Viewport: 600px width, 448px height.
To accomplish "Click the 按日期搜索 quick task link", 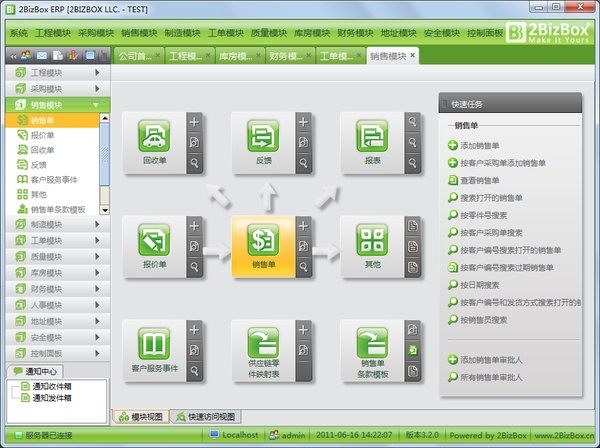I will pos(479,285).
